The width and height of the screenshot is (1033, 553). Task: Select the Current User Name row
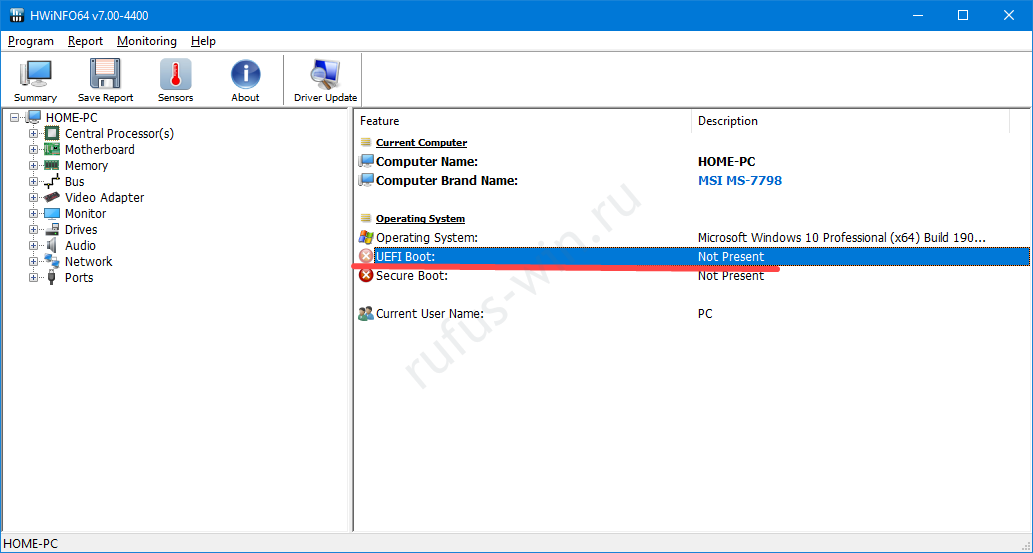click(692, 314)
